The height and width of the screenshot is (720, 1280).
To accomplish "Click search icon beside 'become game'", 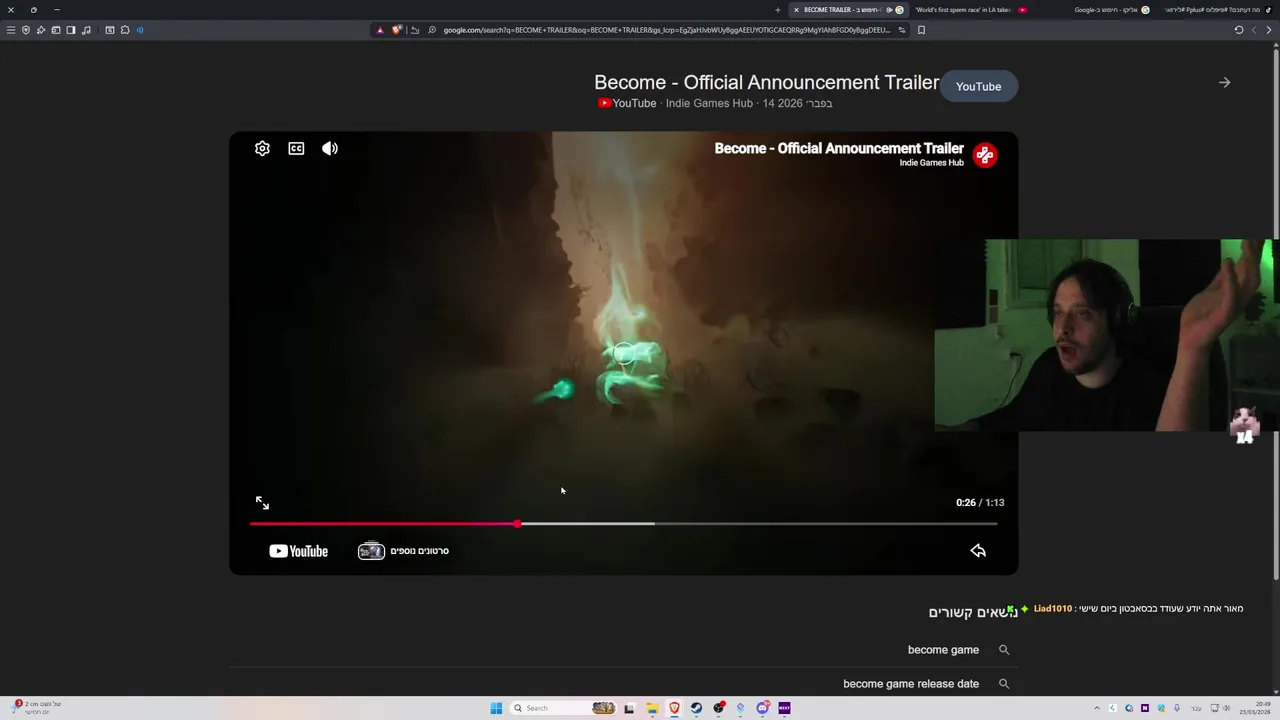I will [1004, 650].
